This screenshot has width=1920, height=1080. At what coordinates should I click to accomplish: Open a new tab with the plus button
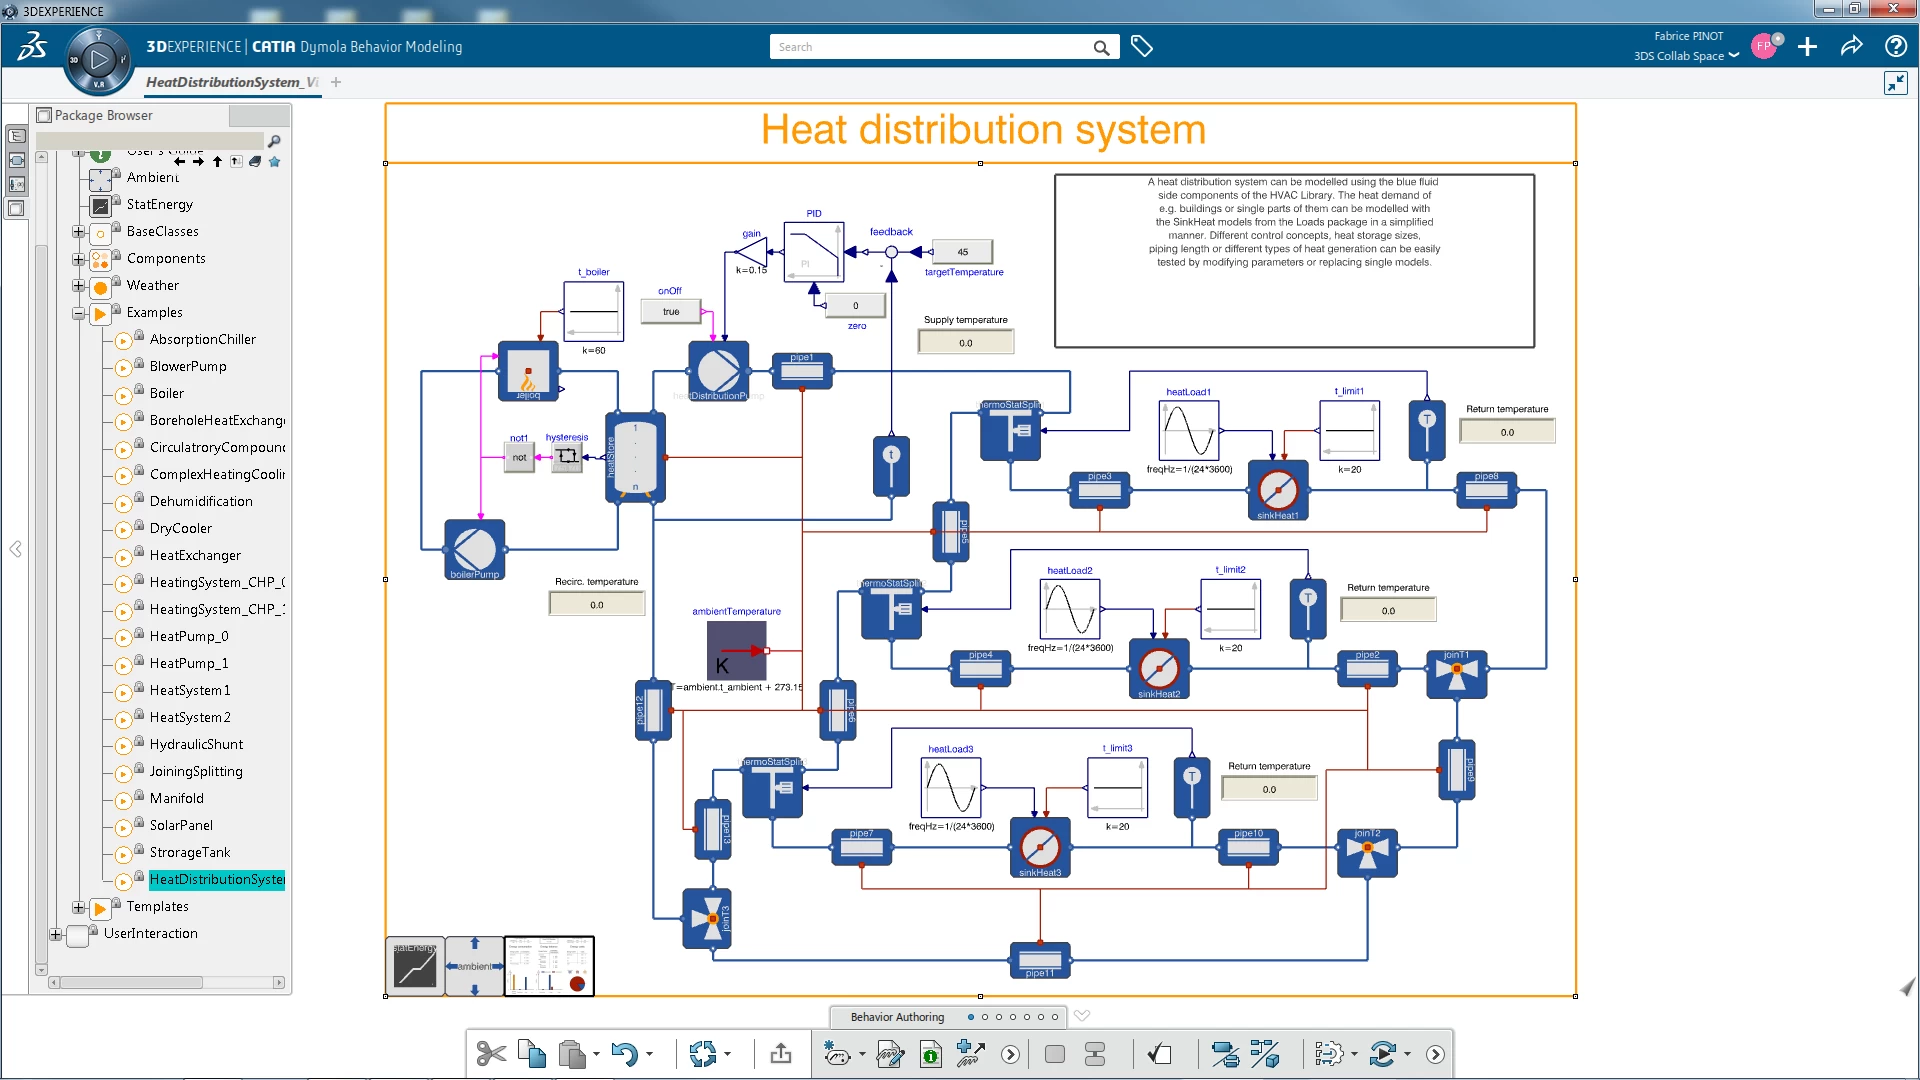pos(335,82)
